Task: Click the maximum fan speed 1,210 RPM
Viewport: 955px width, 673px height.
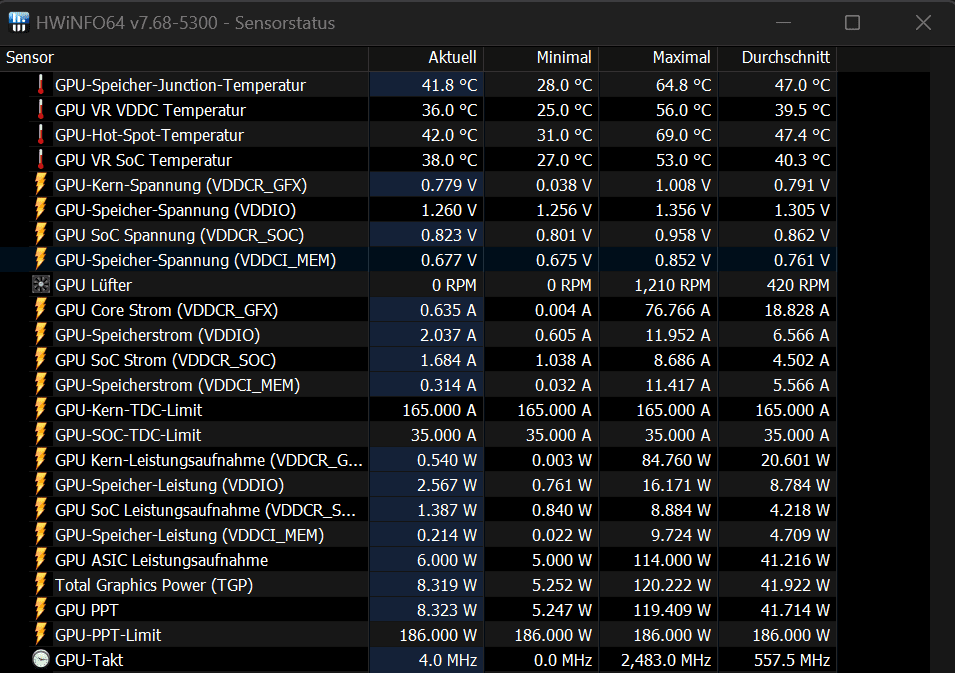Action: [672, 285]
